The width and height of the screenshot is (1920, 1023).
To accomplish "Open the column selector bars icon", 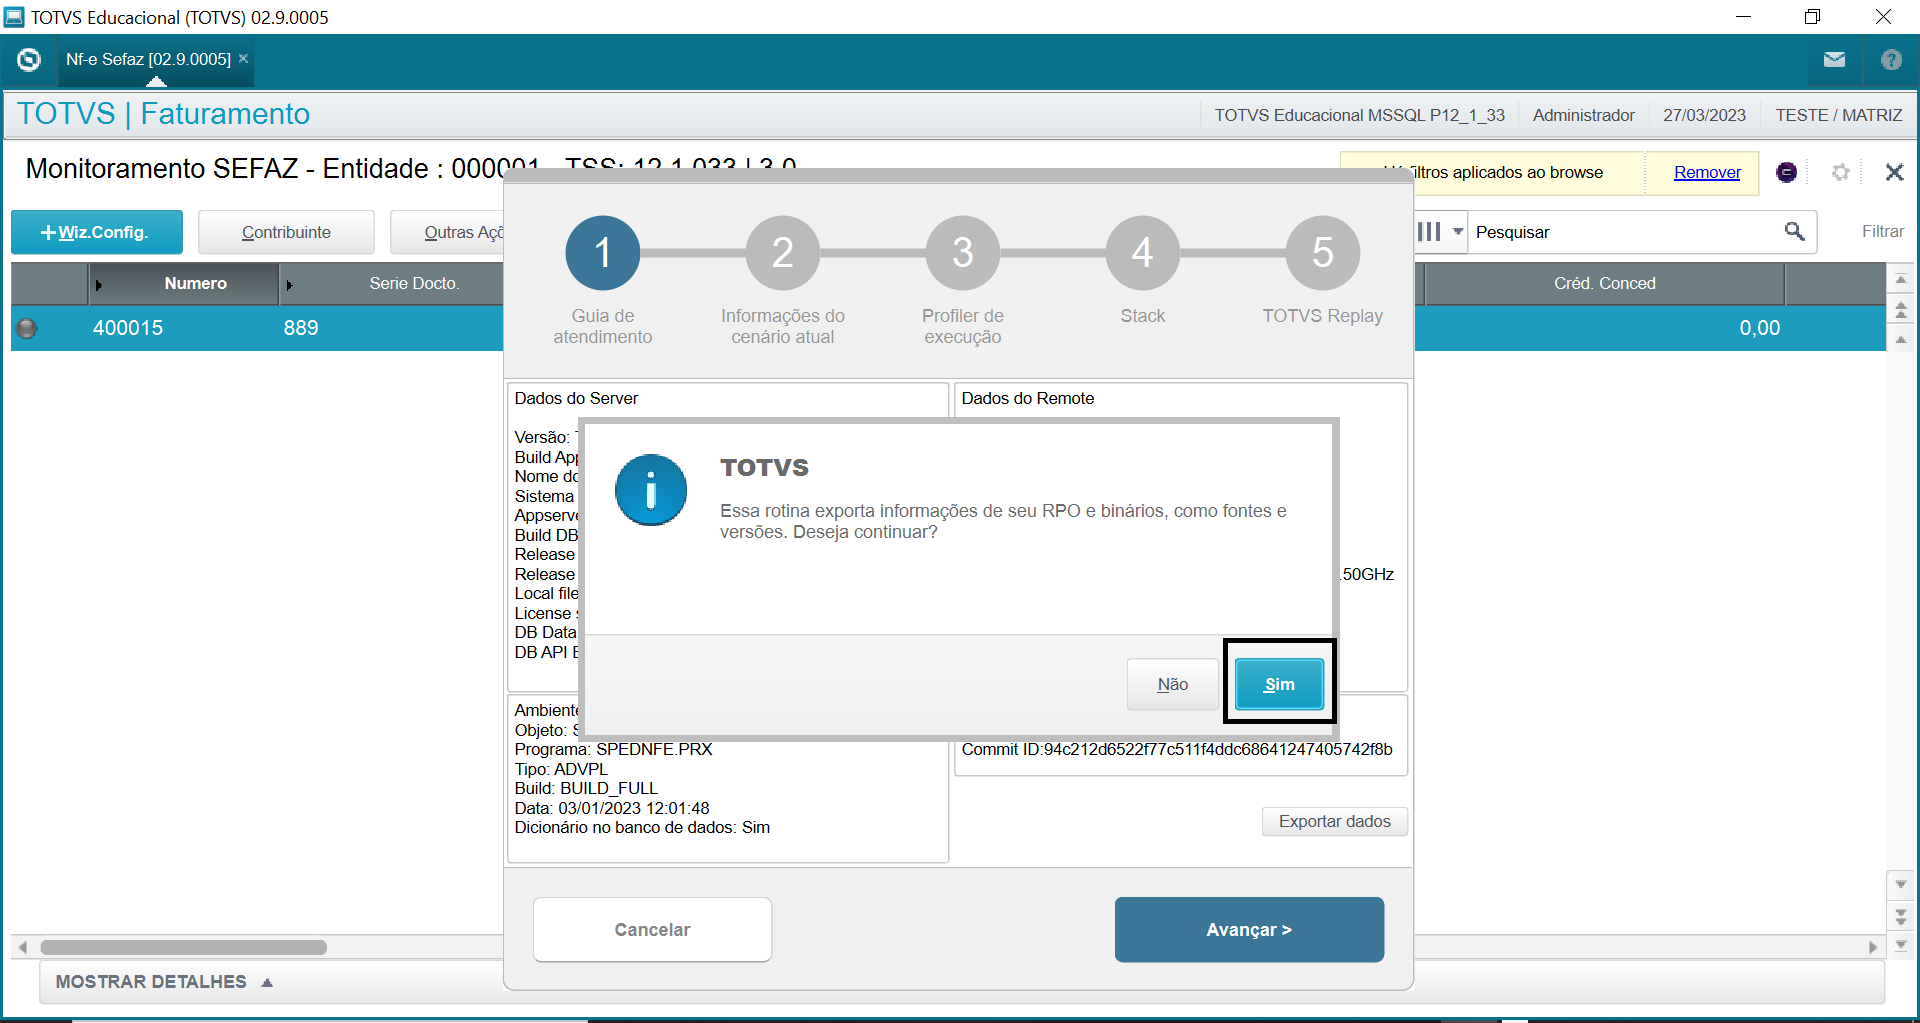I will [1429, 232].
